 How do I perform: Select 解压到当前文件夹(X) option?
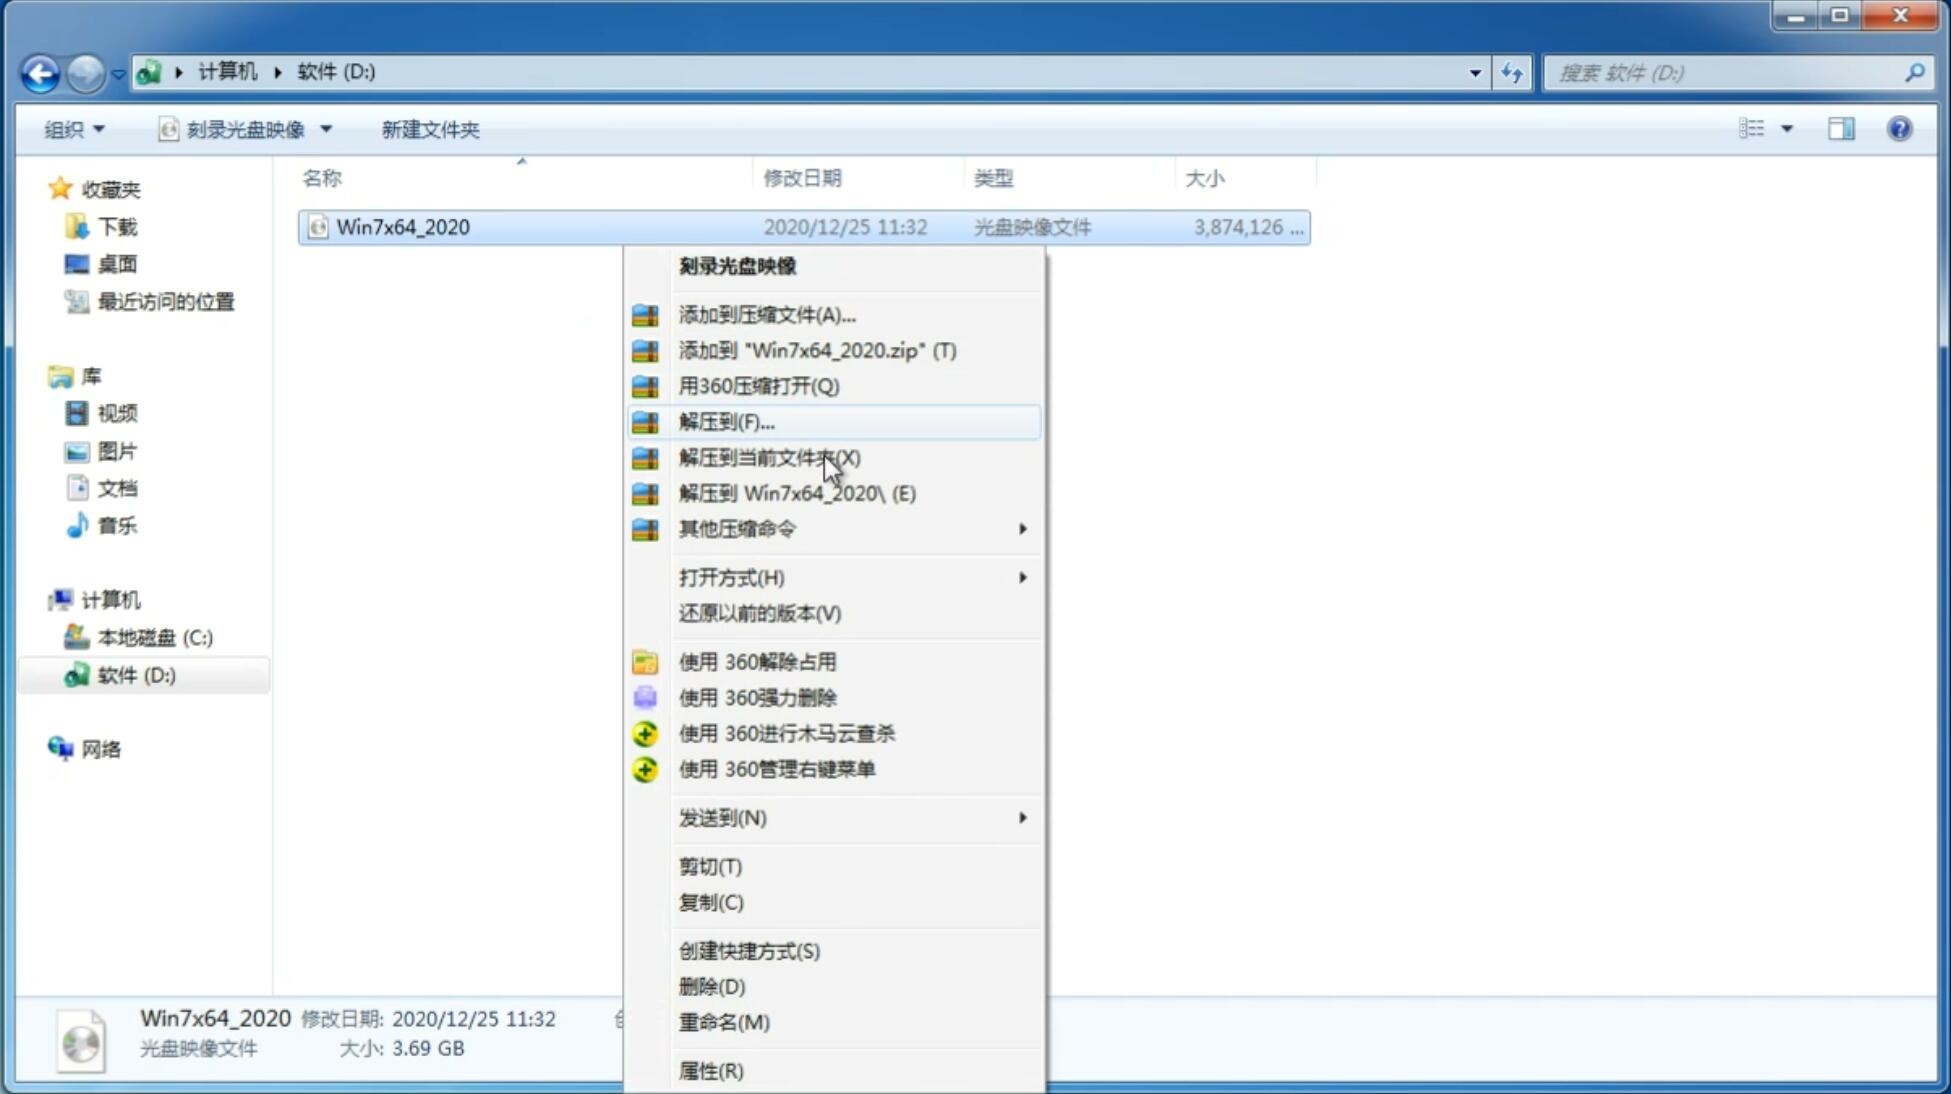tap(770, 457)
